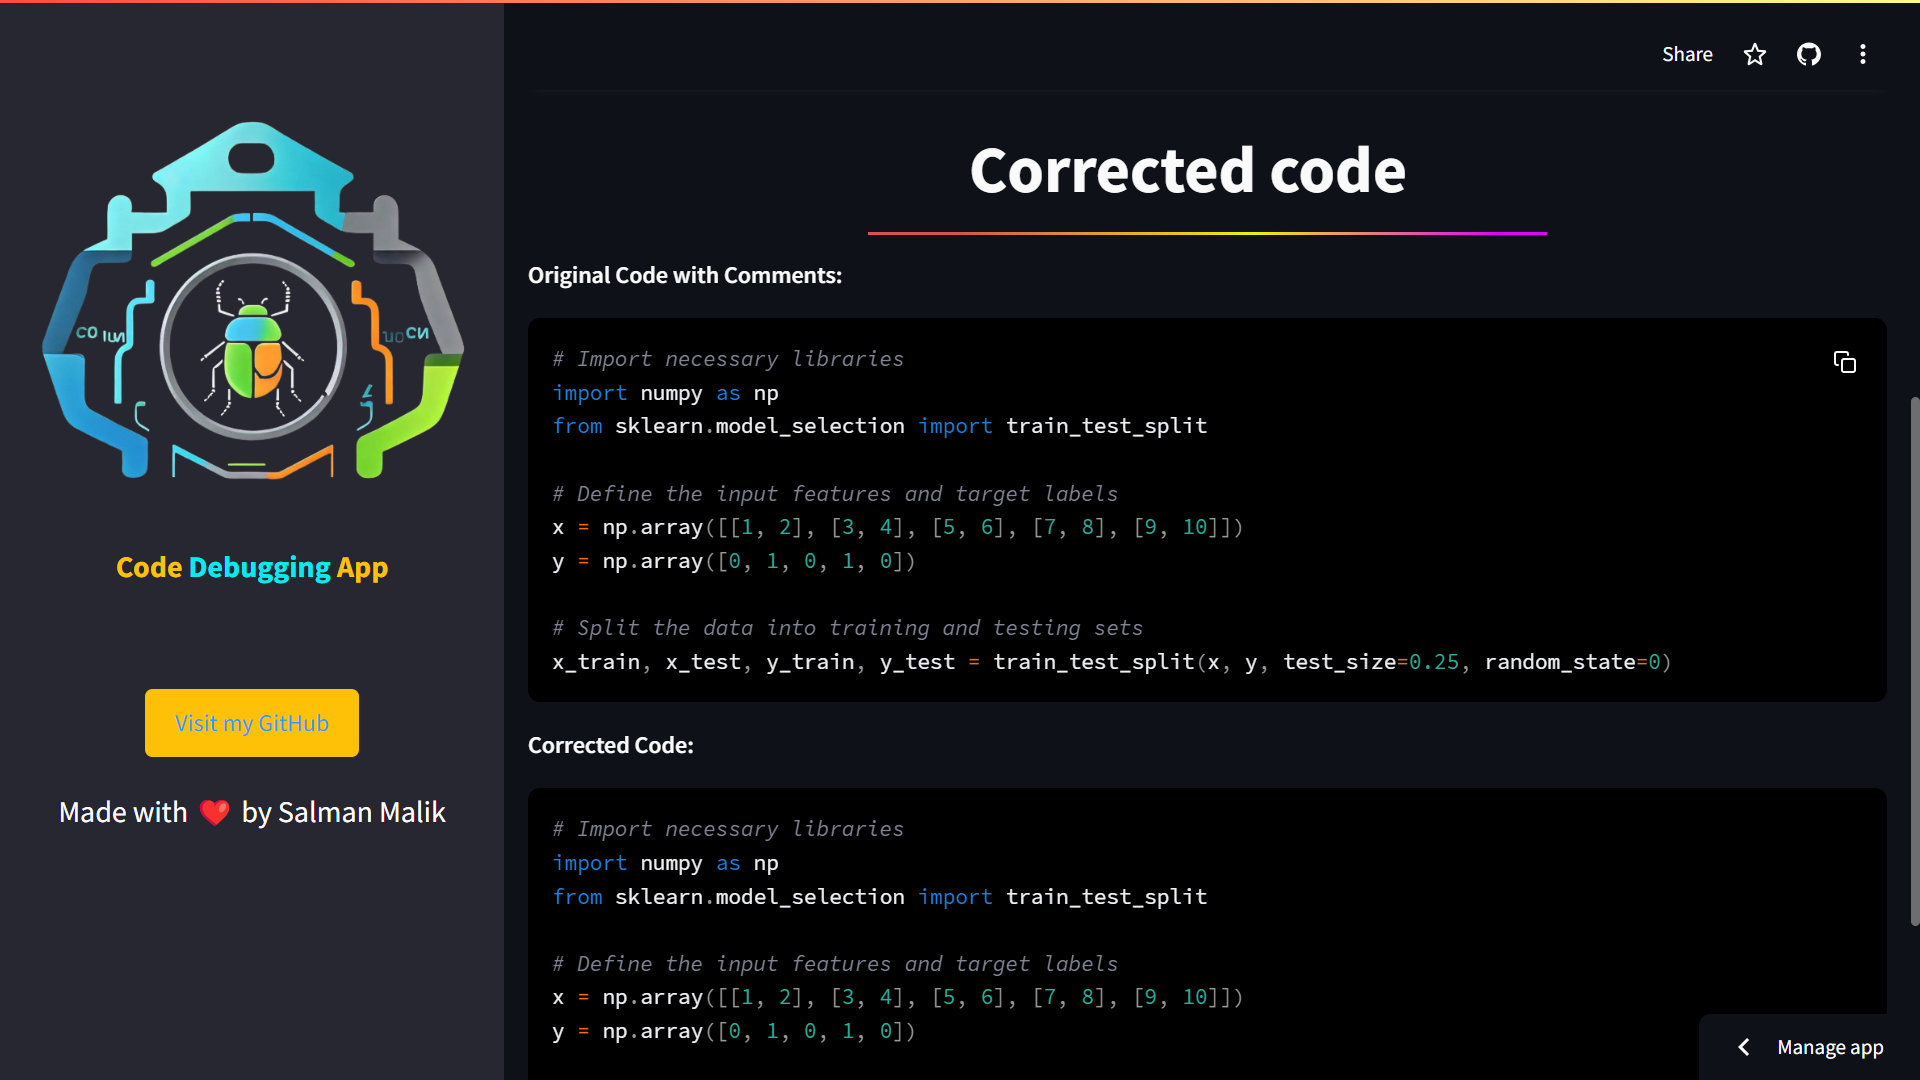Click the by Salman Malik credit text
This screenshot has height=1080, width=1920.
tap(343, 812)
